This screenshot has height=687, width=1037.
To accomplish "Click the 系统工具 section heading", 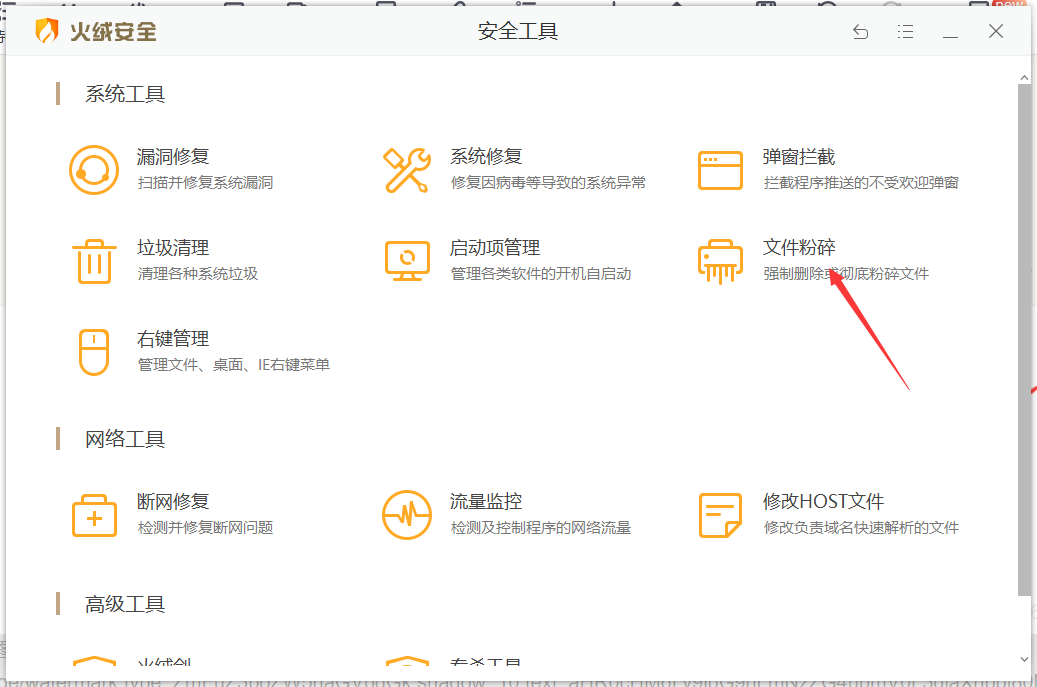I will [125, 94].
